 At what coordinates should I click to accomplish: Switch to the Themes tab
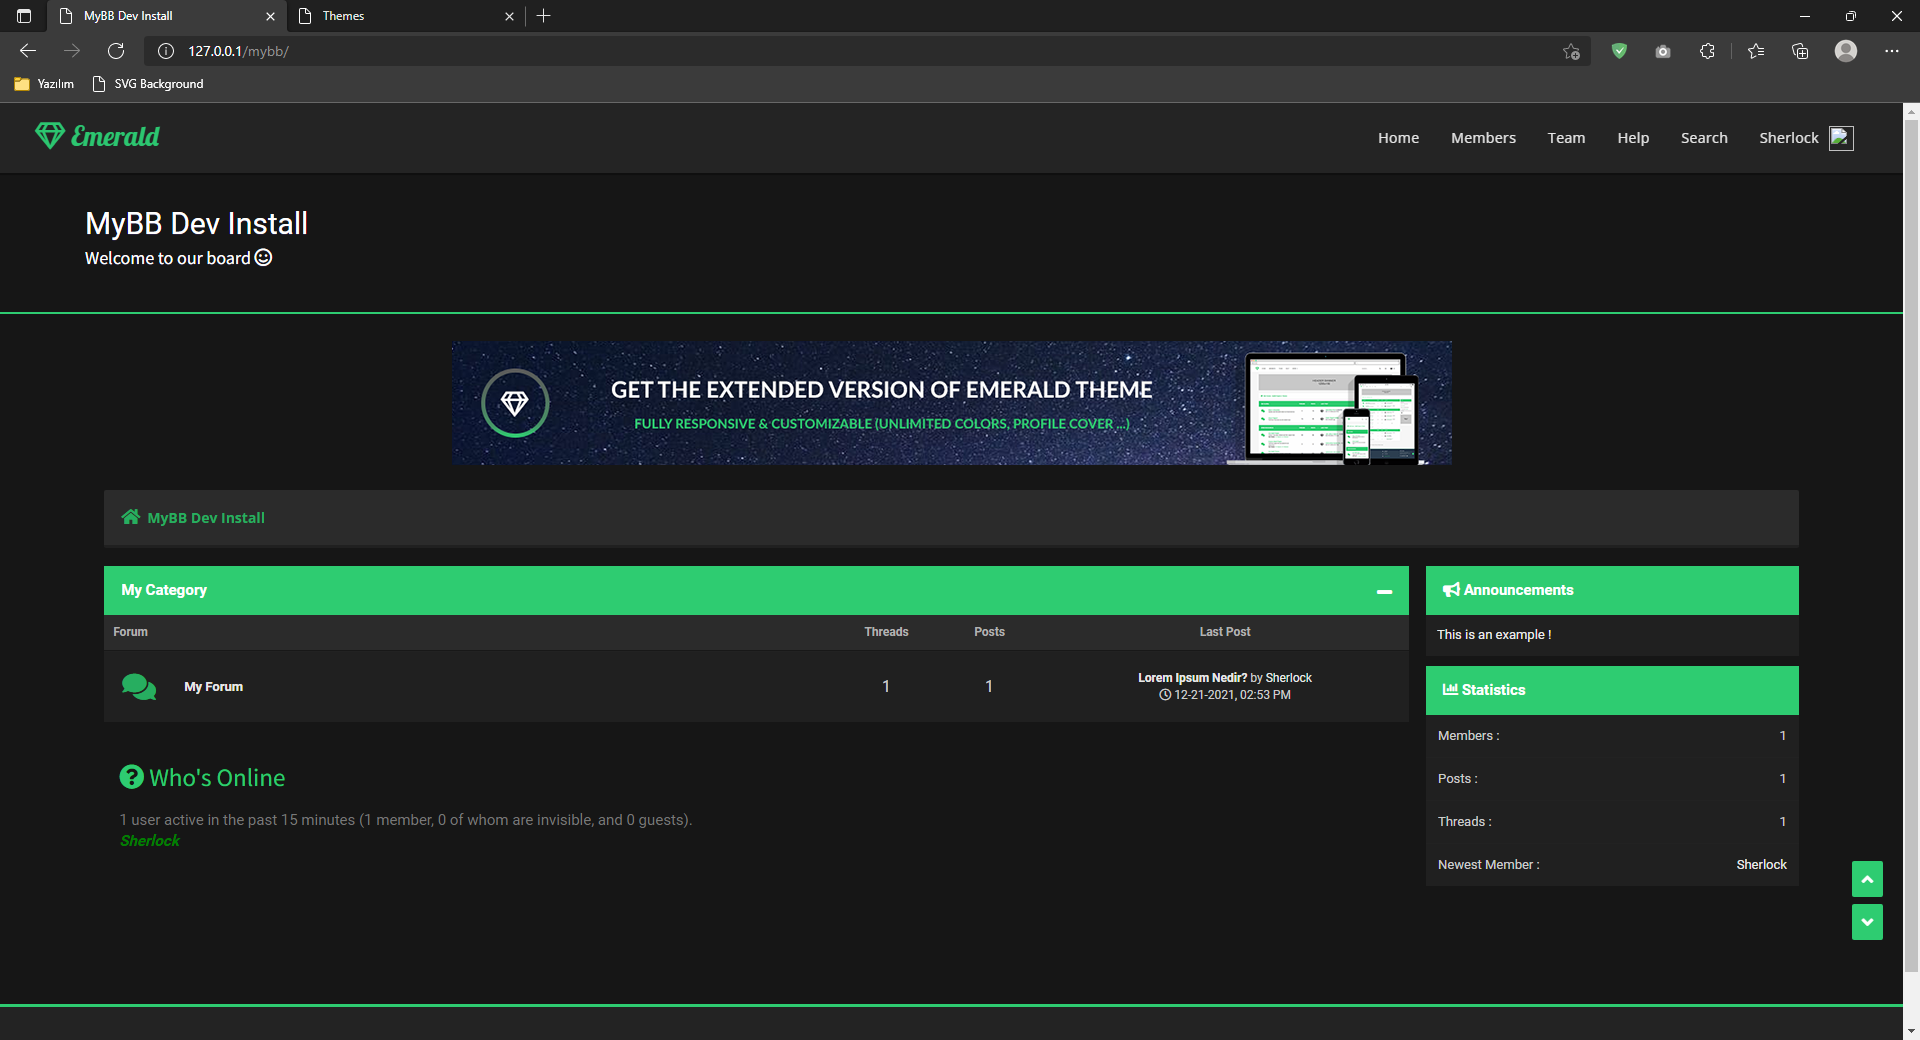(405, 16)
